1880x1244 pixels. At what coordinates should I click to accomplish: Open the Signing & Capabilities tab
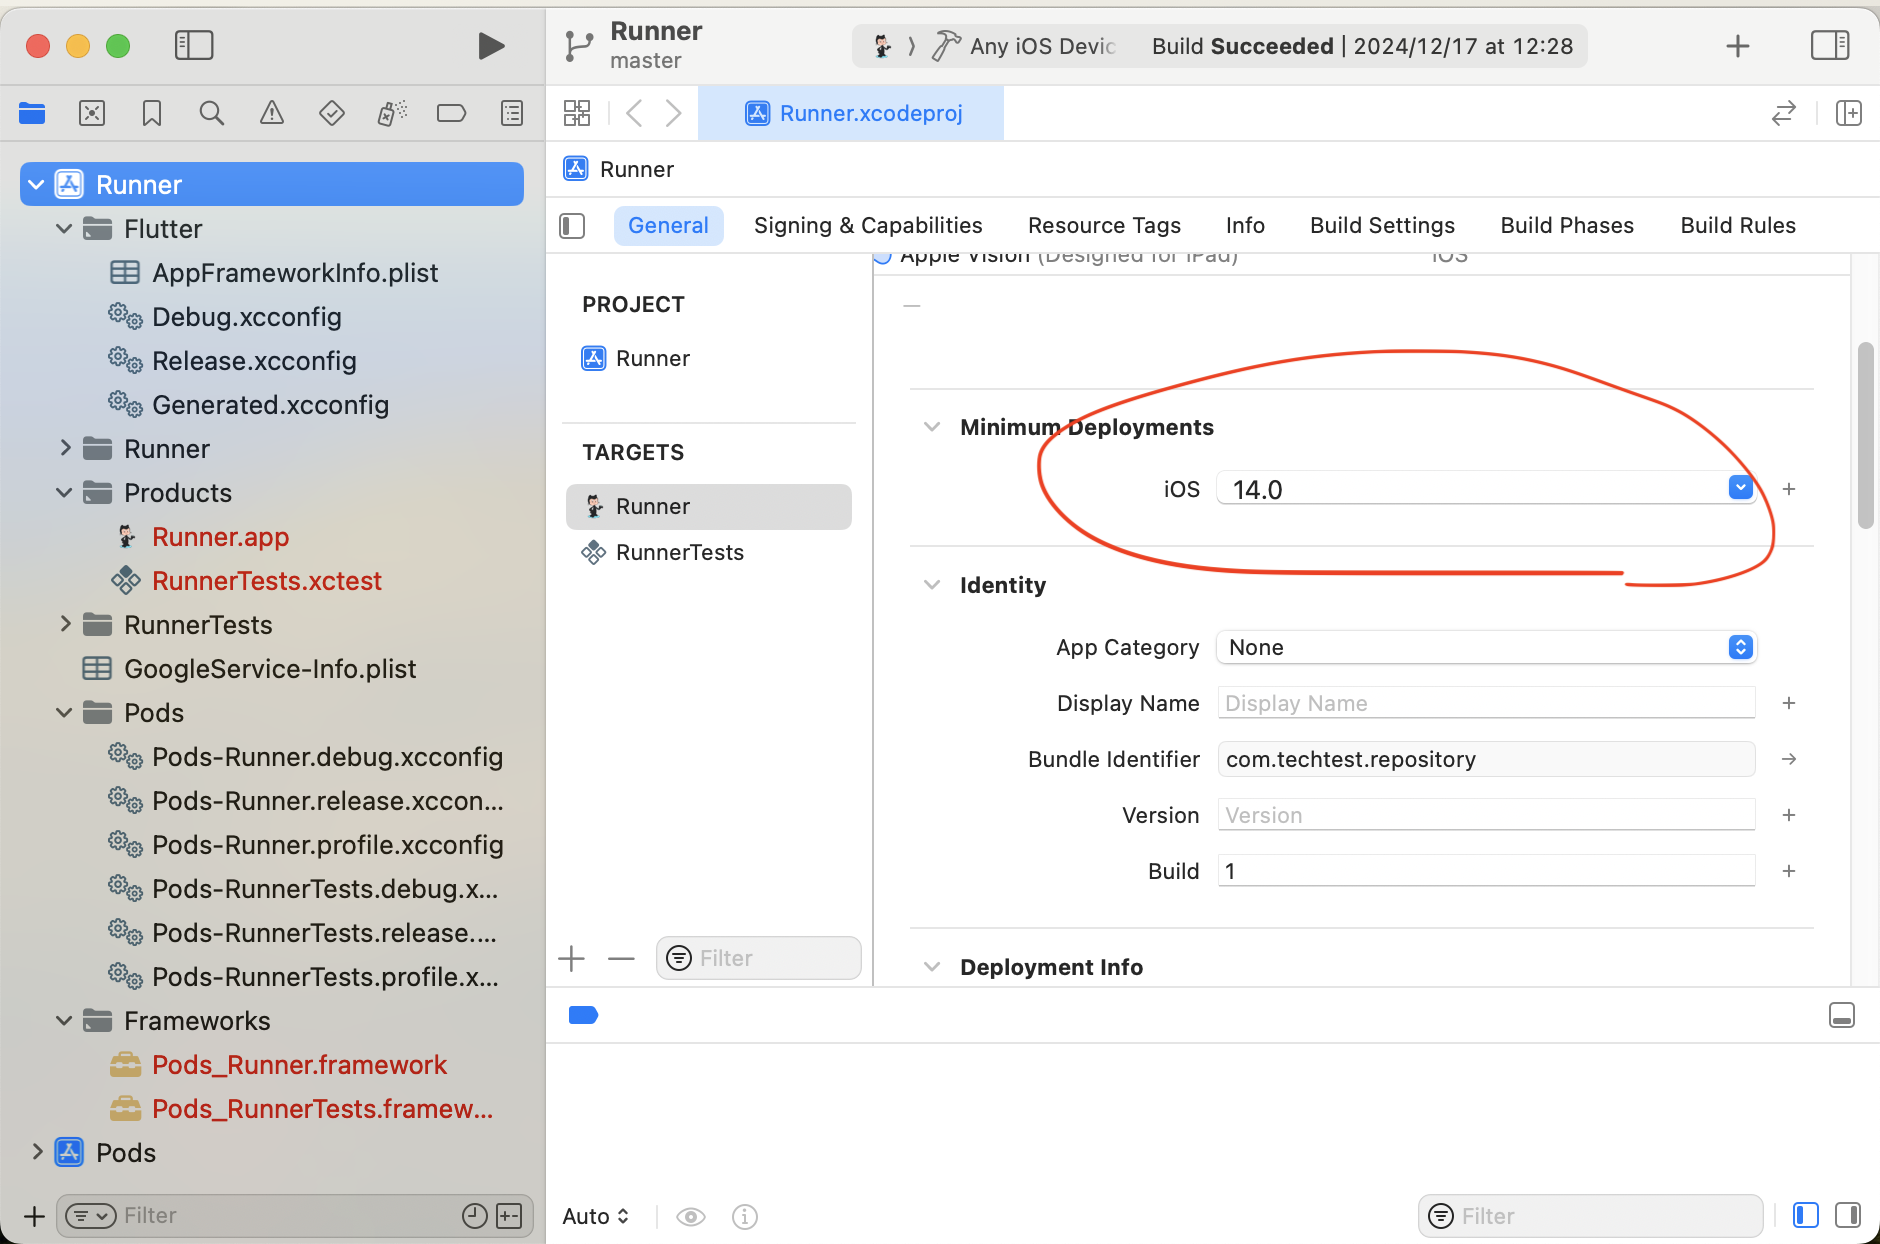coord(868,226)
